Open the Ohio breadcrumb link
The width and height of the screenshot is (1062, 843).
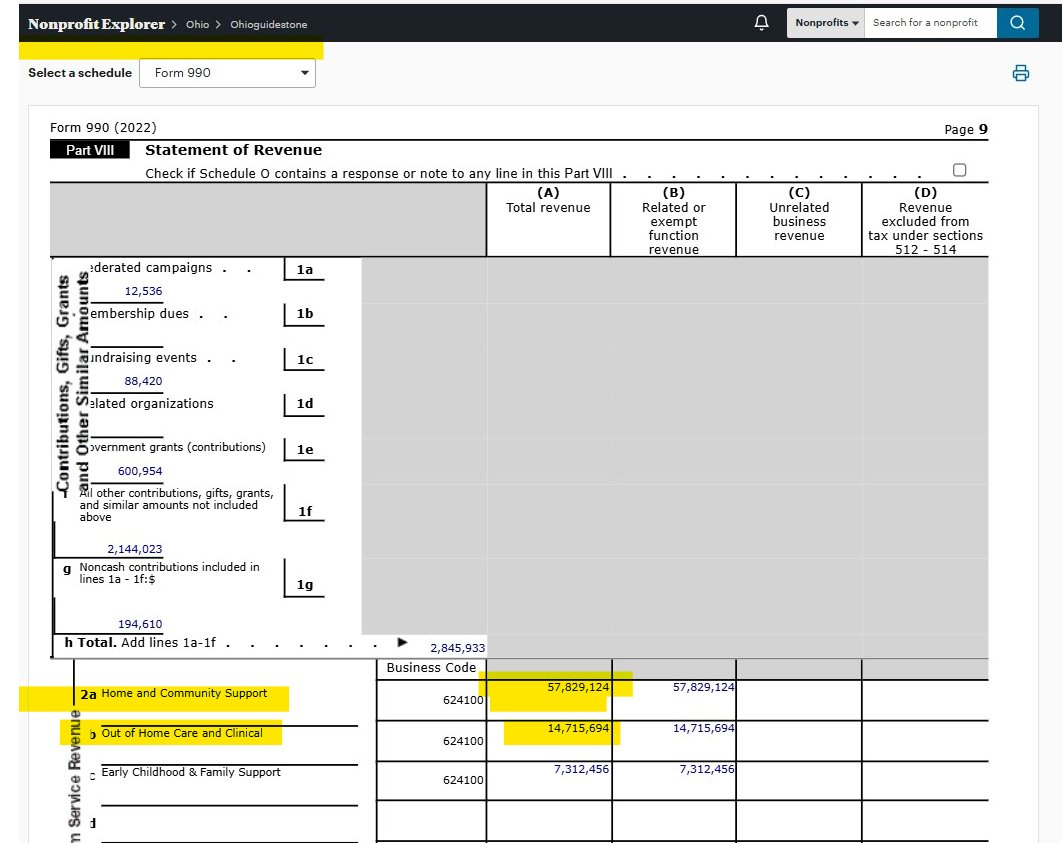point(198,24)
